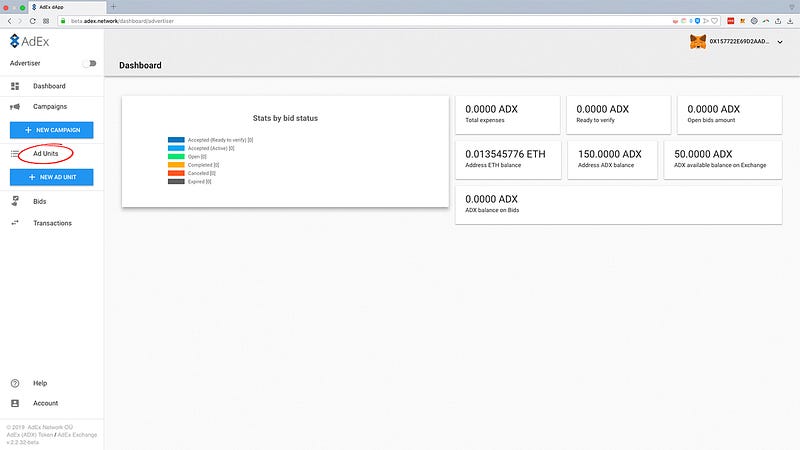
Task: Open a new browser tab with plus
Action: [x=113, y=7]
